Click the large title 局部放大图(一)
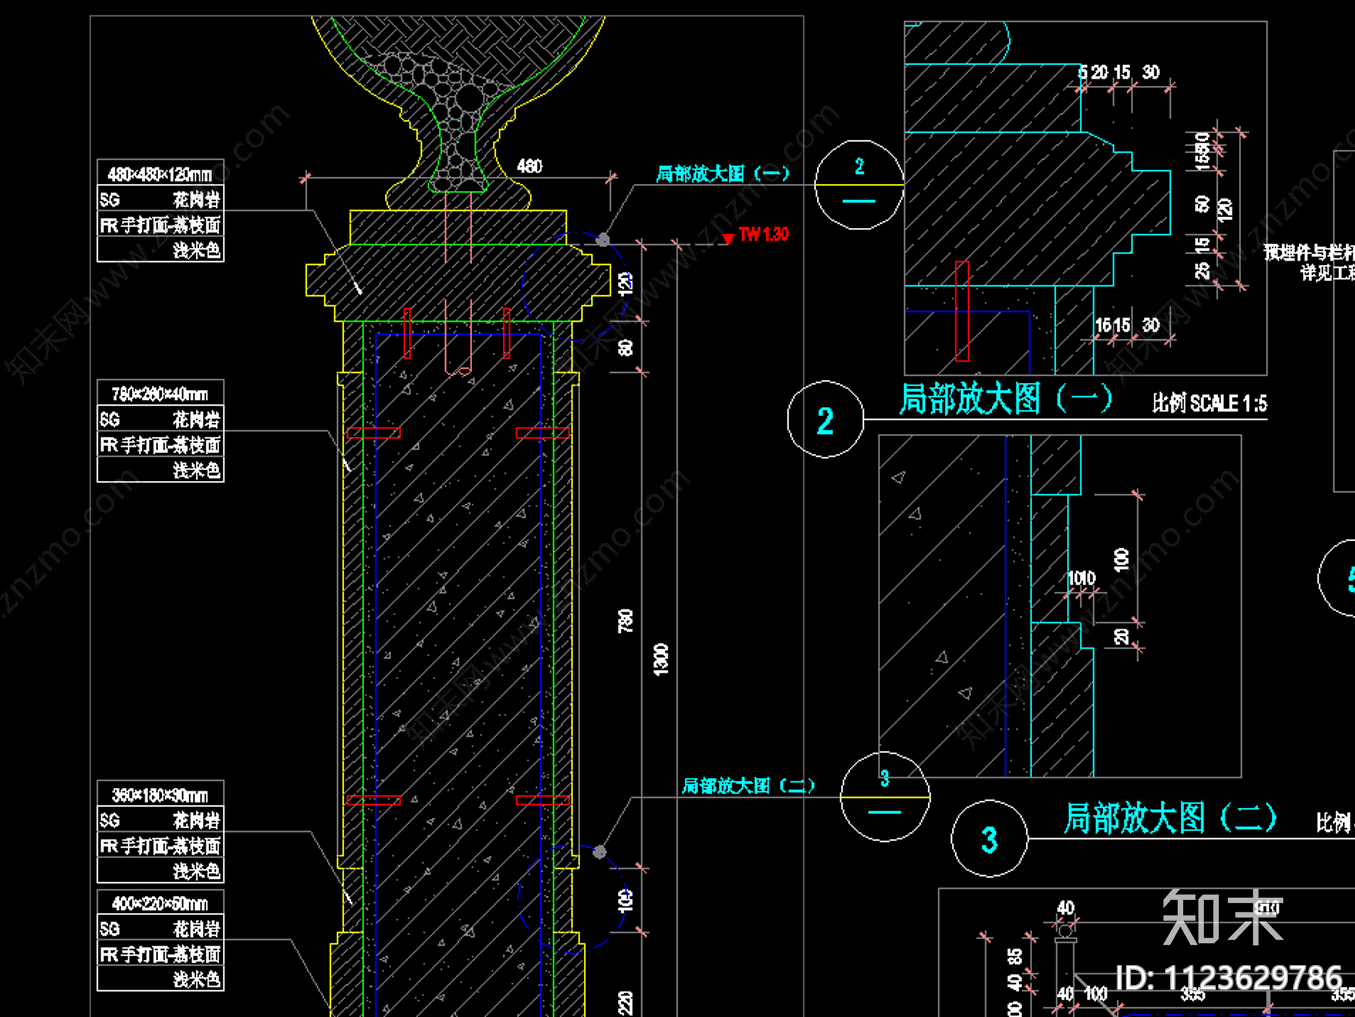Viewport: 1355px width, 1017px height. [x=1006, y=399]
